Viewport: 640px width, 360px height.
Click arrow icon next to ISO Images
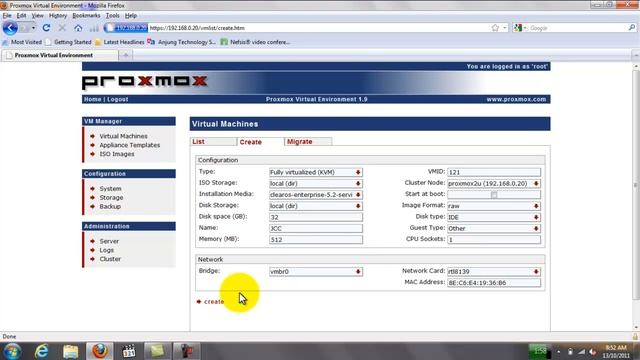click(x=93, y=154)
